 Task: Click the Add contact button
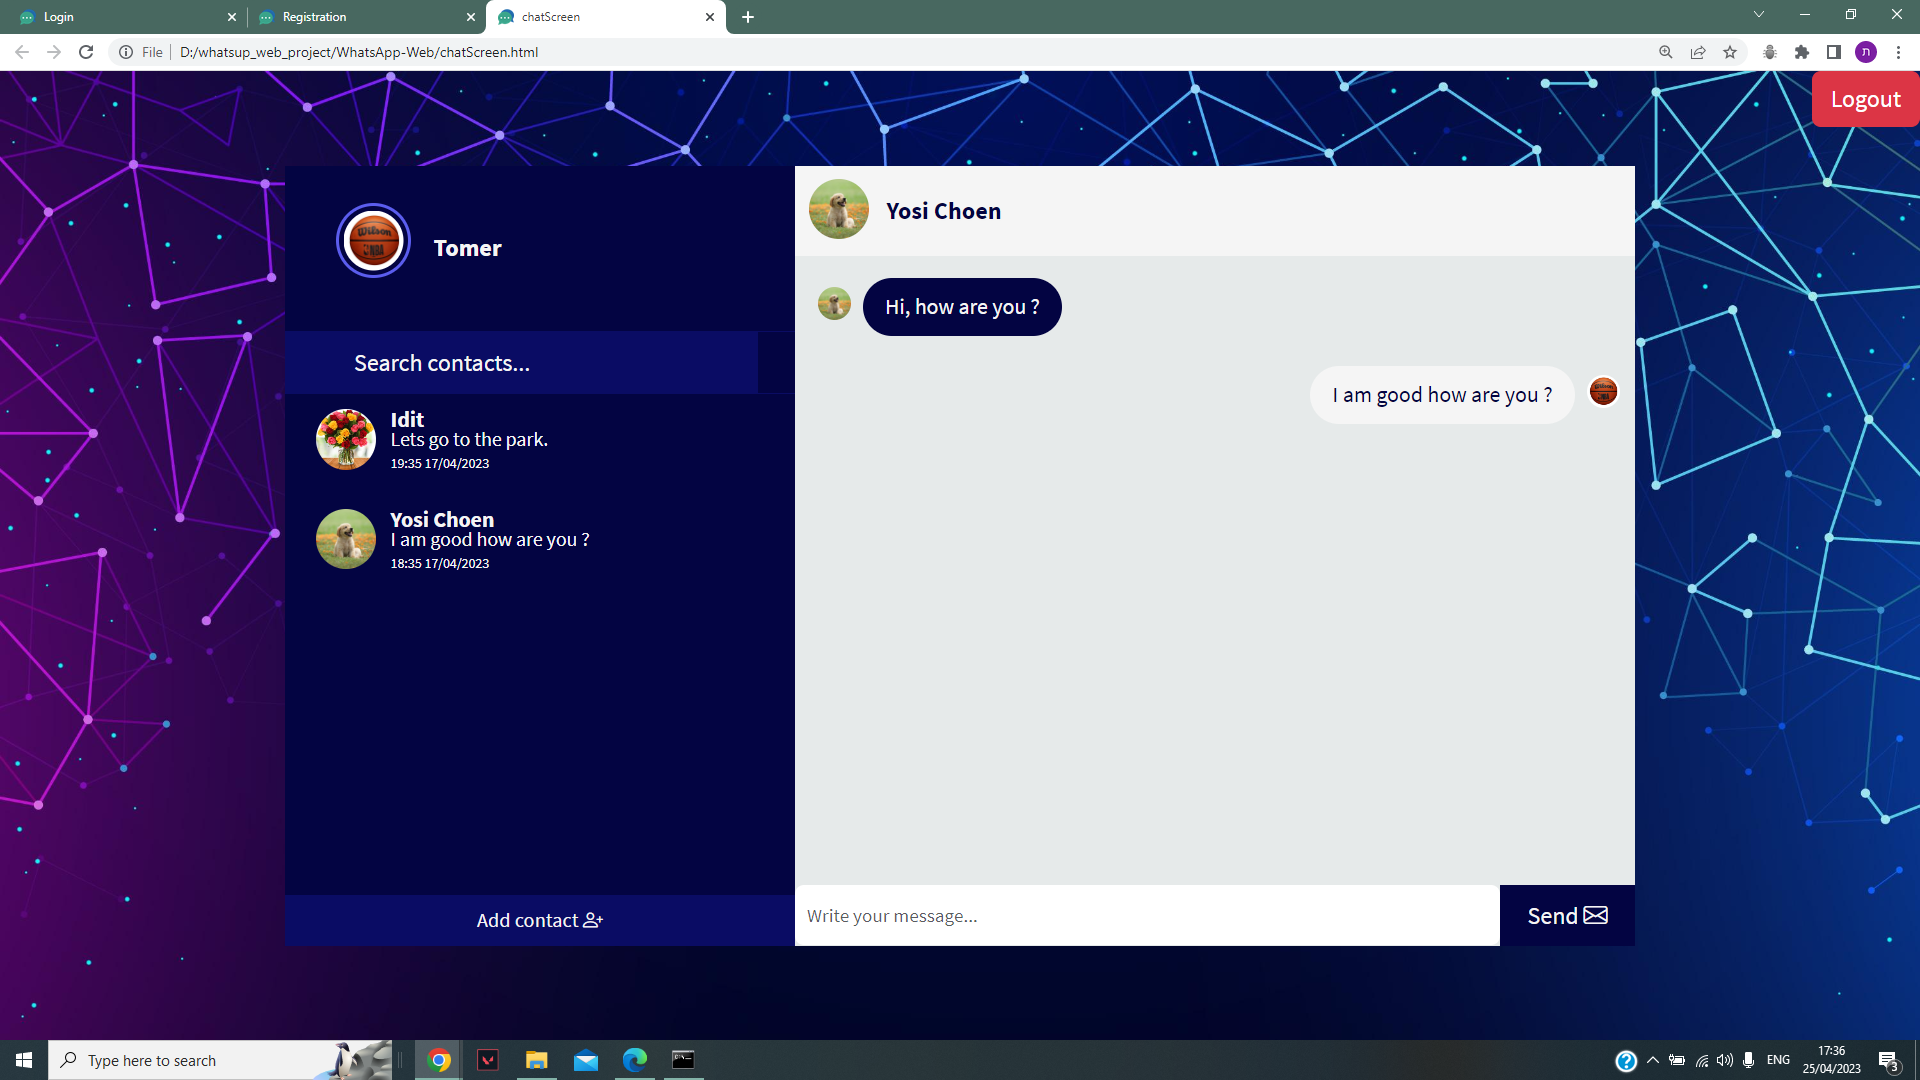(x=540, y=920)
